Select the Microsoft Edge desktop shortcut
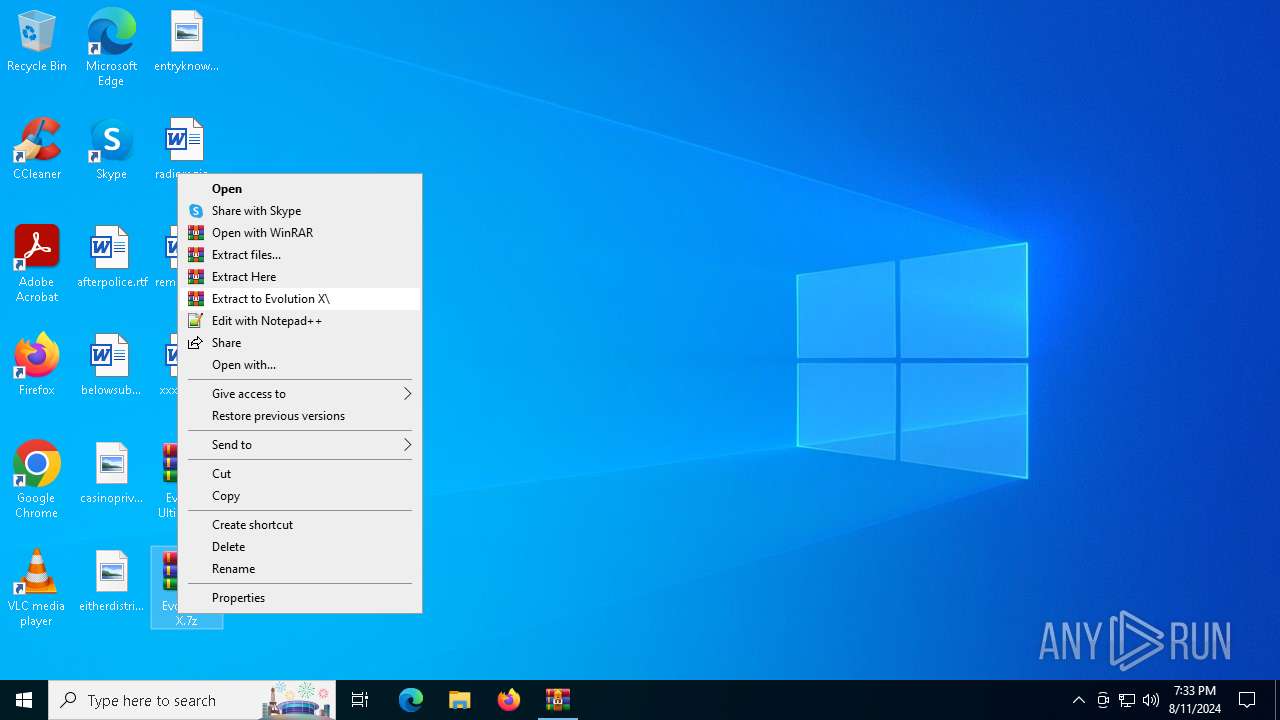 [x=111, y=48]
